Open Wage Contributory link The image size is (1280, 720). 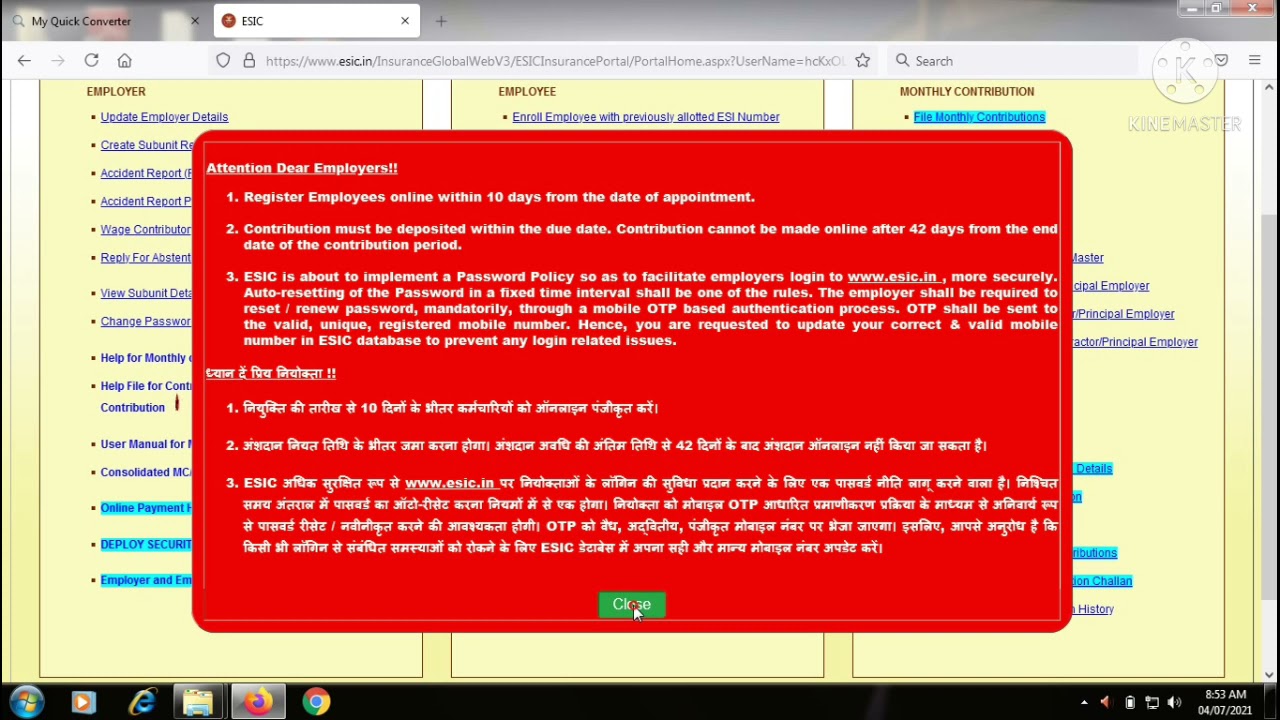click(146, 229)
